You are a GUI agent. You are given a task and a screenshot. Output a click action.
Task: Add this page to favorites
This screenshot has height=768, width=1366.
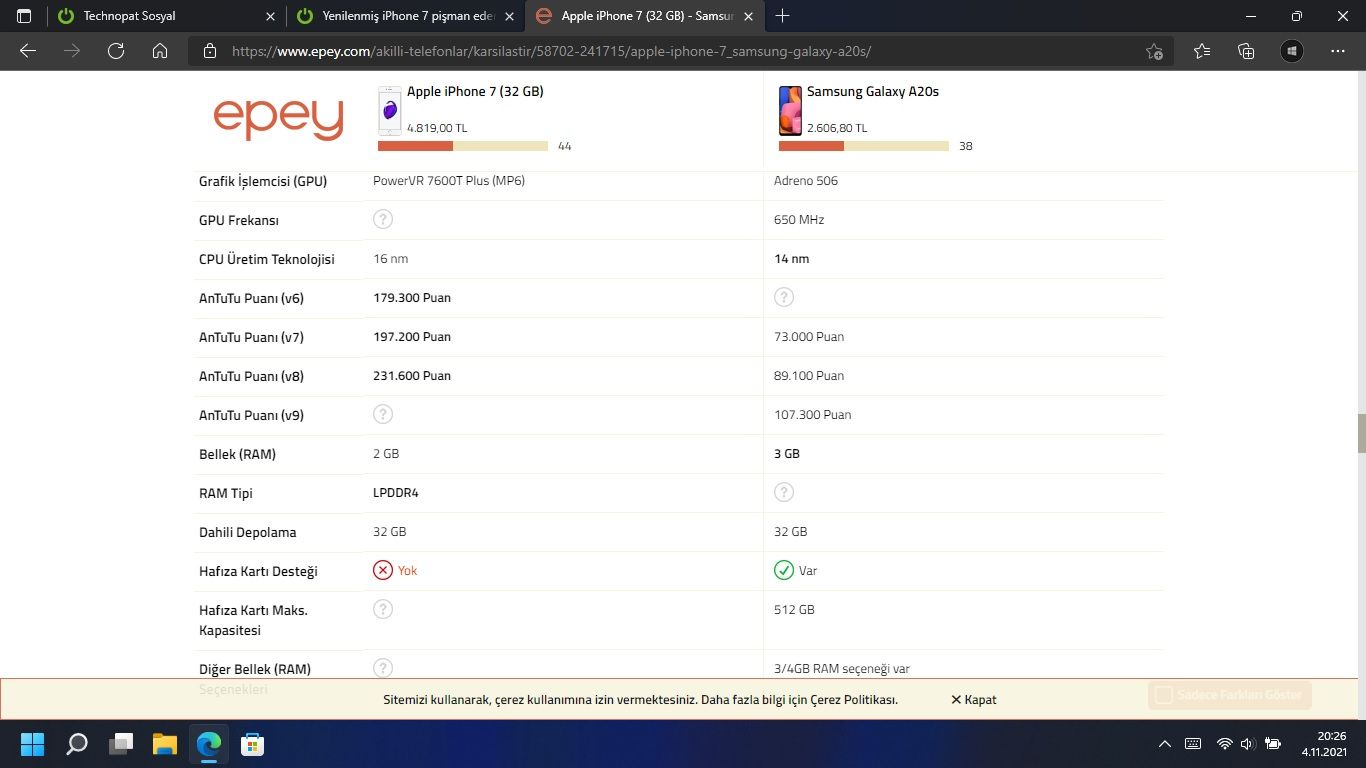[x=1154, y=51]
